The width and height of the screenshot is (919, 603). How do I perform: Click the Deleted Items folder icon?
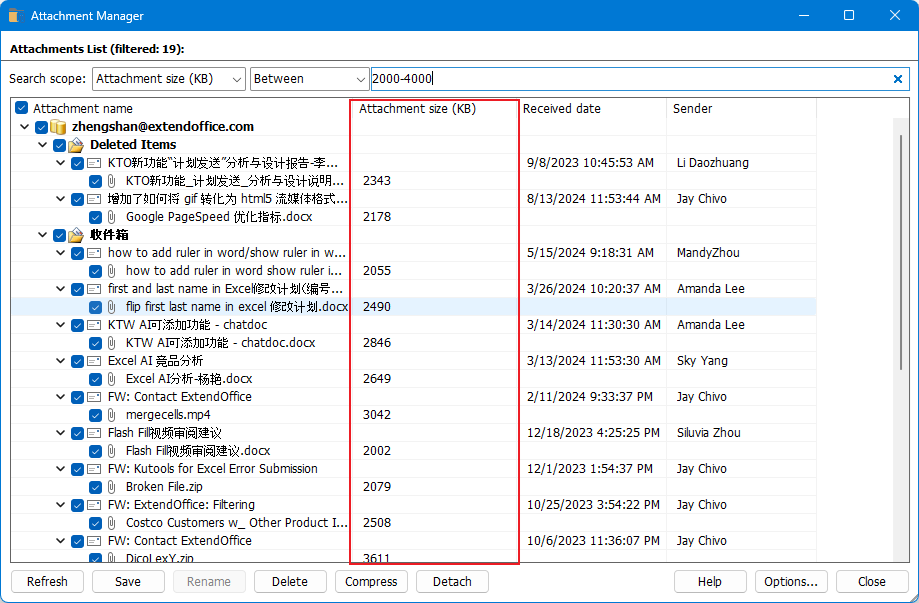tap(74, 144)
